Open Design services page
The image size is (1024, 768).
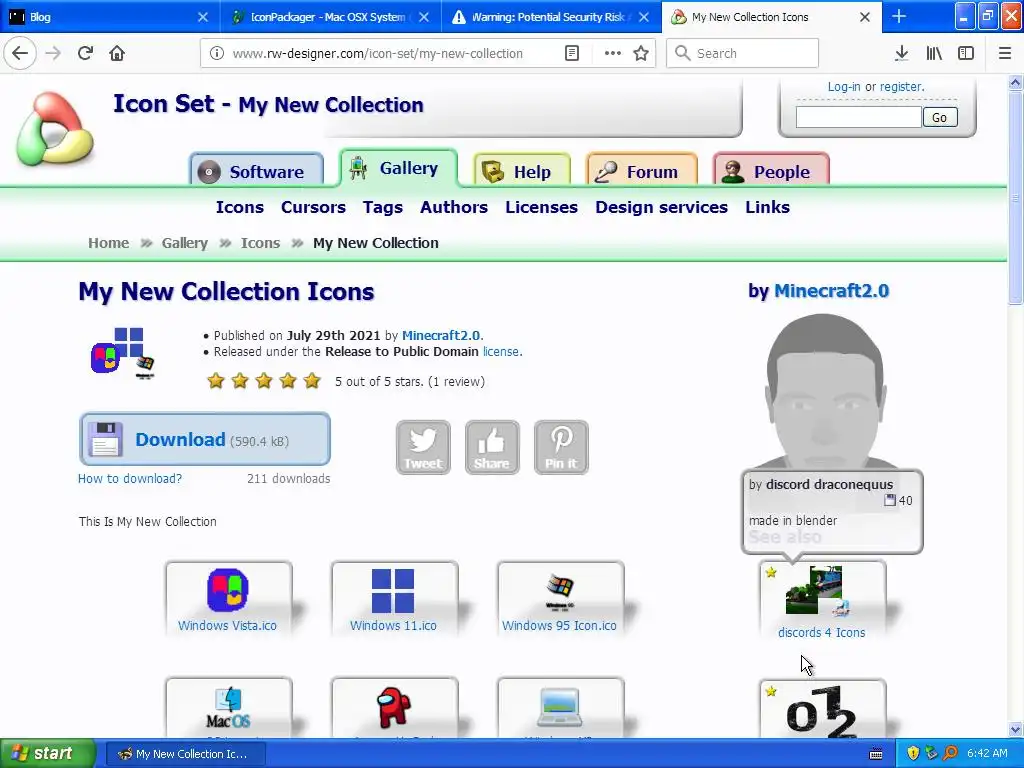pyautogui.click(x=662, y=207)
